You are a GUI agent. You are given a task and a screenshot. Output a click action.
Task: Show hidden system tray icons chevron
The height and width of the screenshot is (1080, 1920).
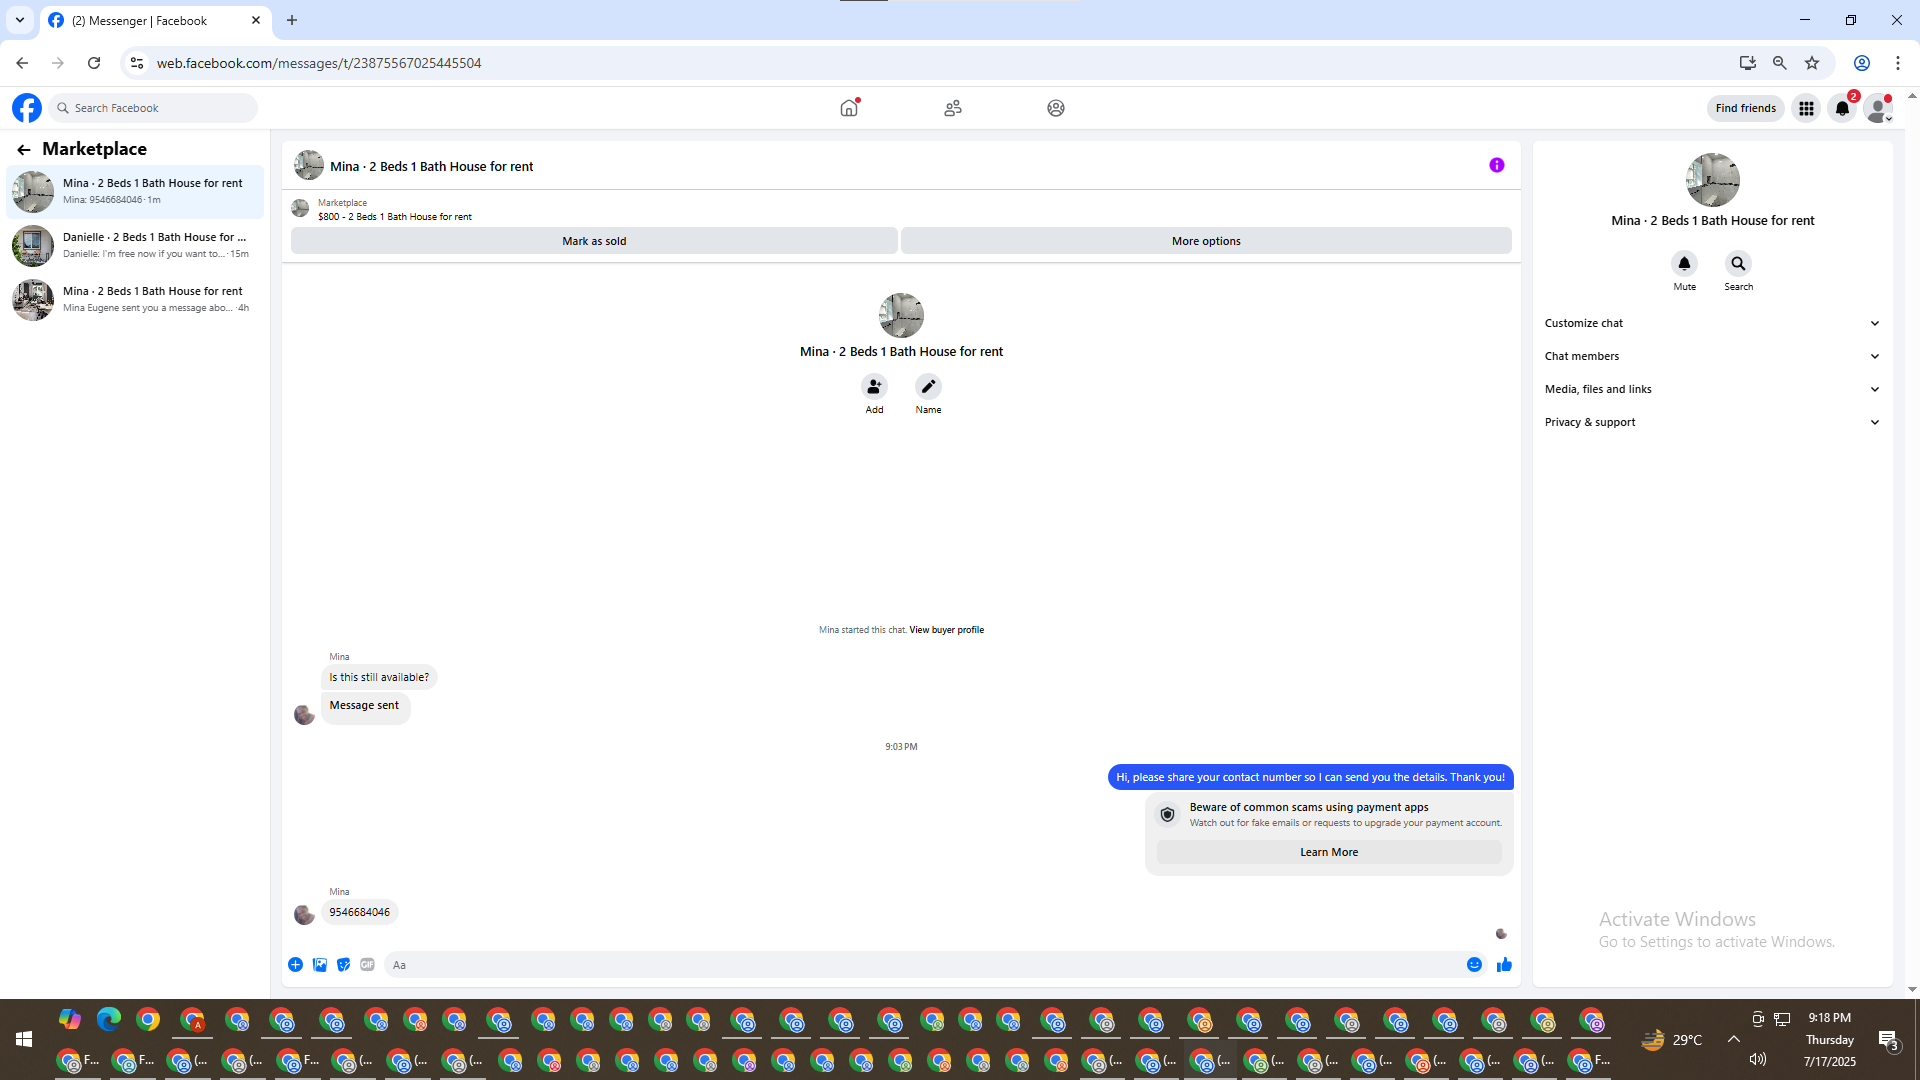point(1734,1040)
